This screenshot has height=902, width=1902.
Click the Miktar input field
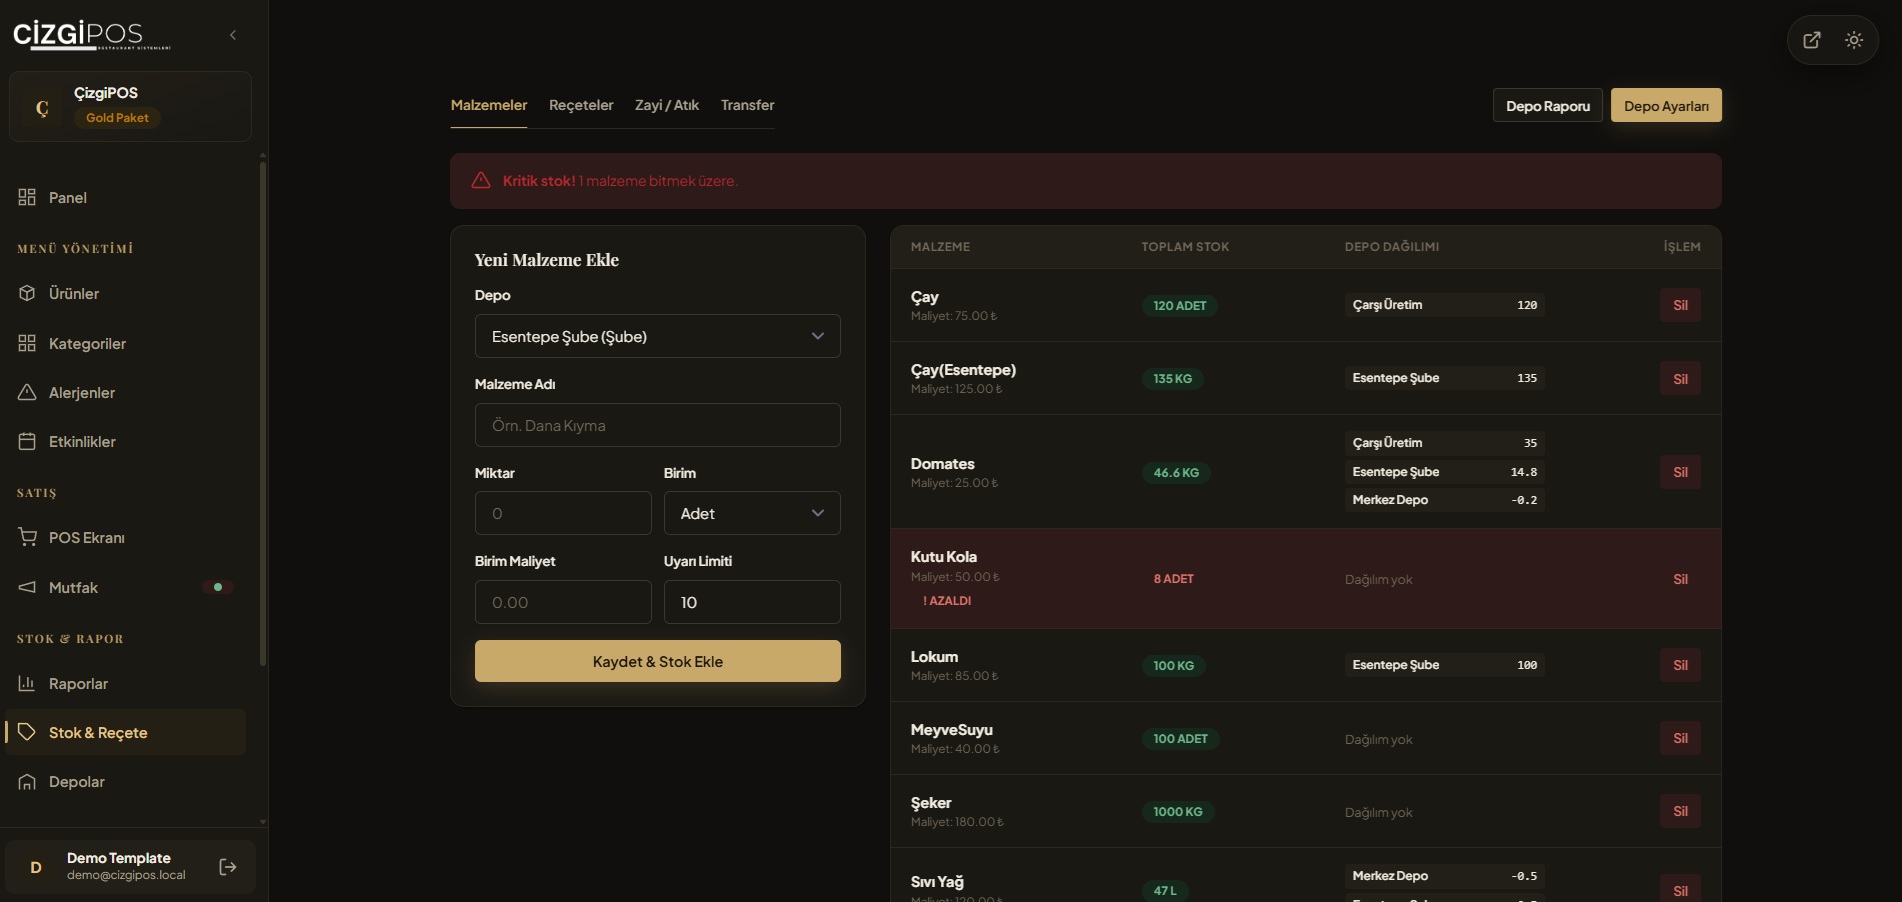(563, 513)
